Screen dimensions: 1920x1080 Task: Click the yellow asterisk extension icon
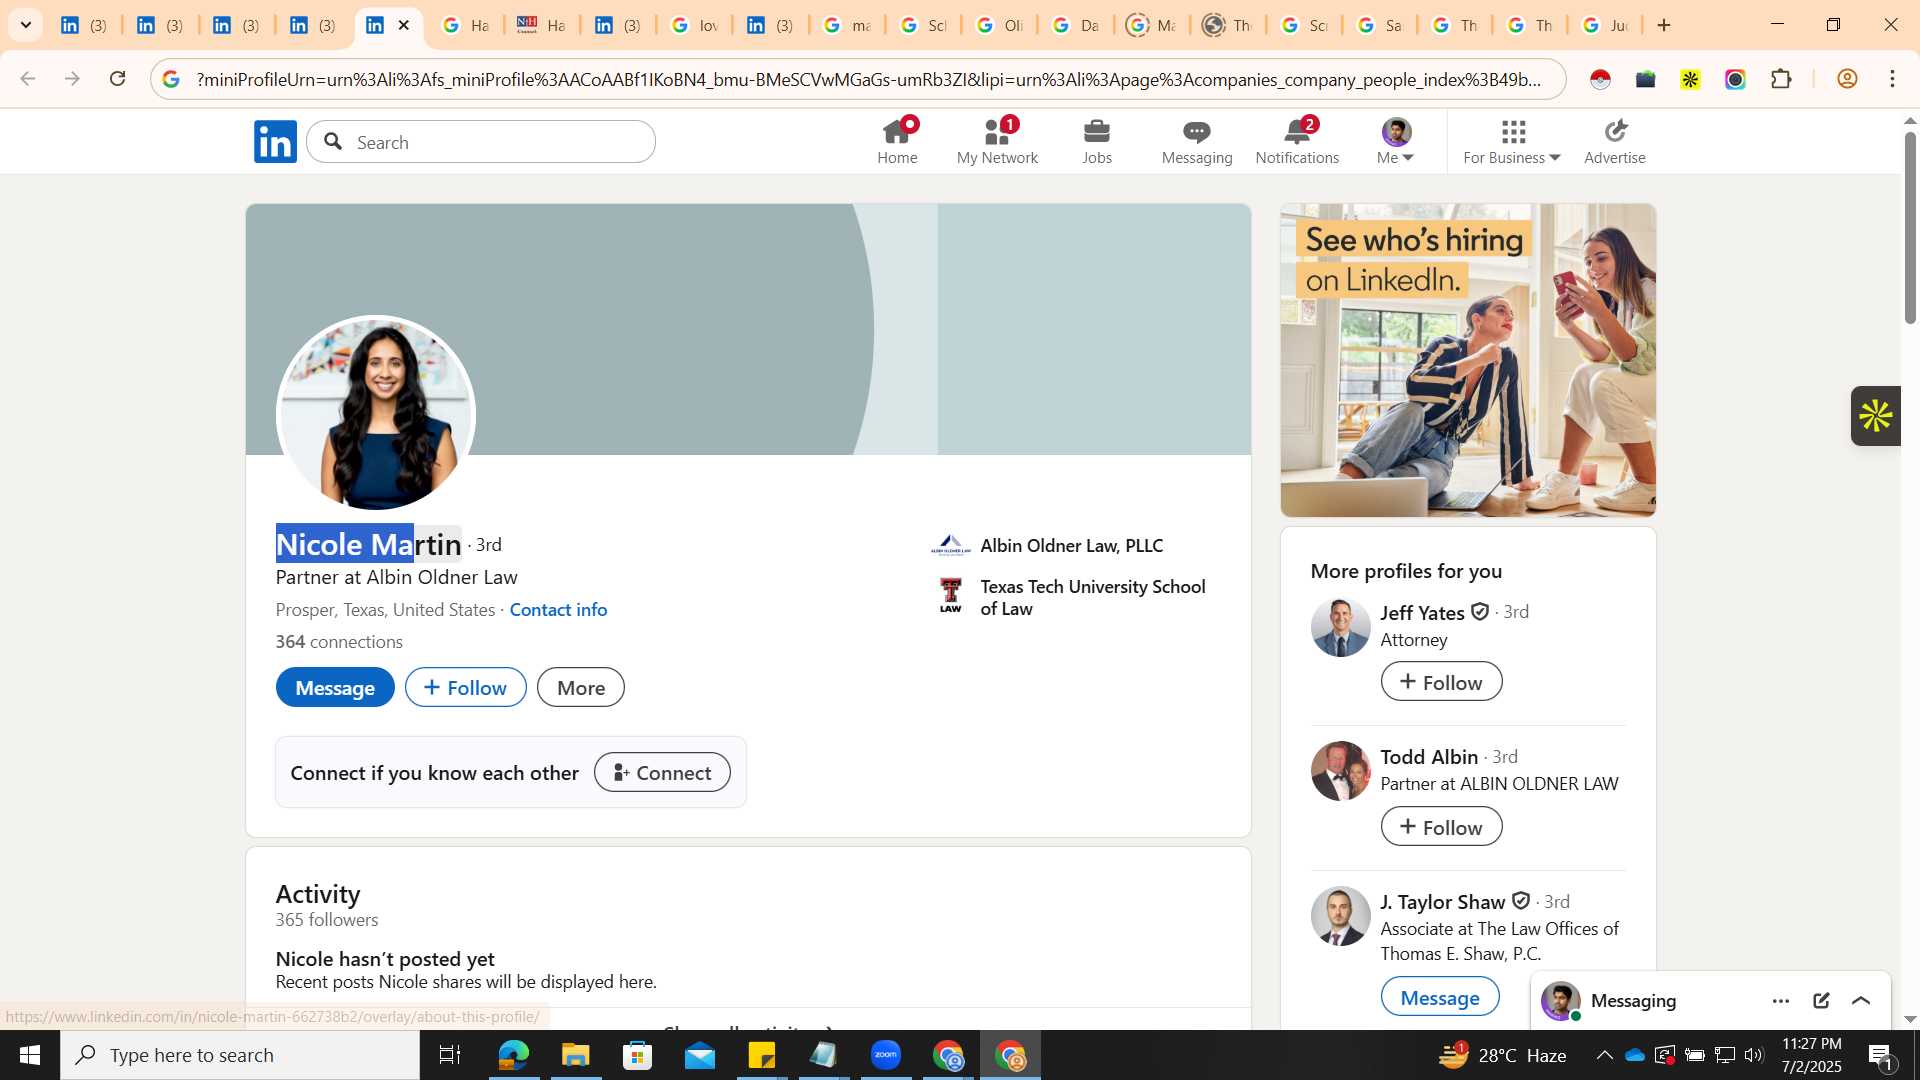pyautogui.click(x=1690, y=79)
